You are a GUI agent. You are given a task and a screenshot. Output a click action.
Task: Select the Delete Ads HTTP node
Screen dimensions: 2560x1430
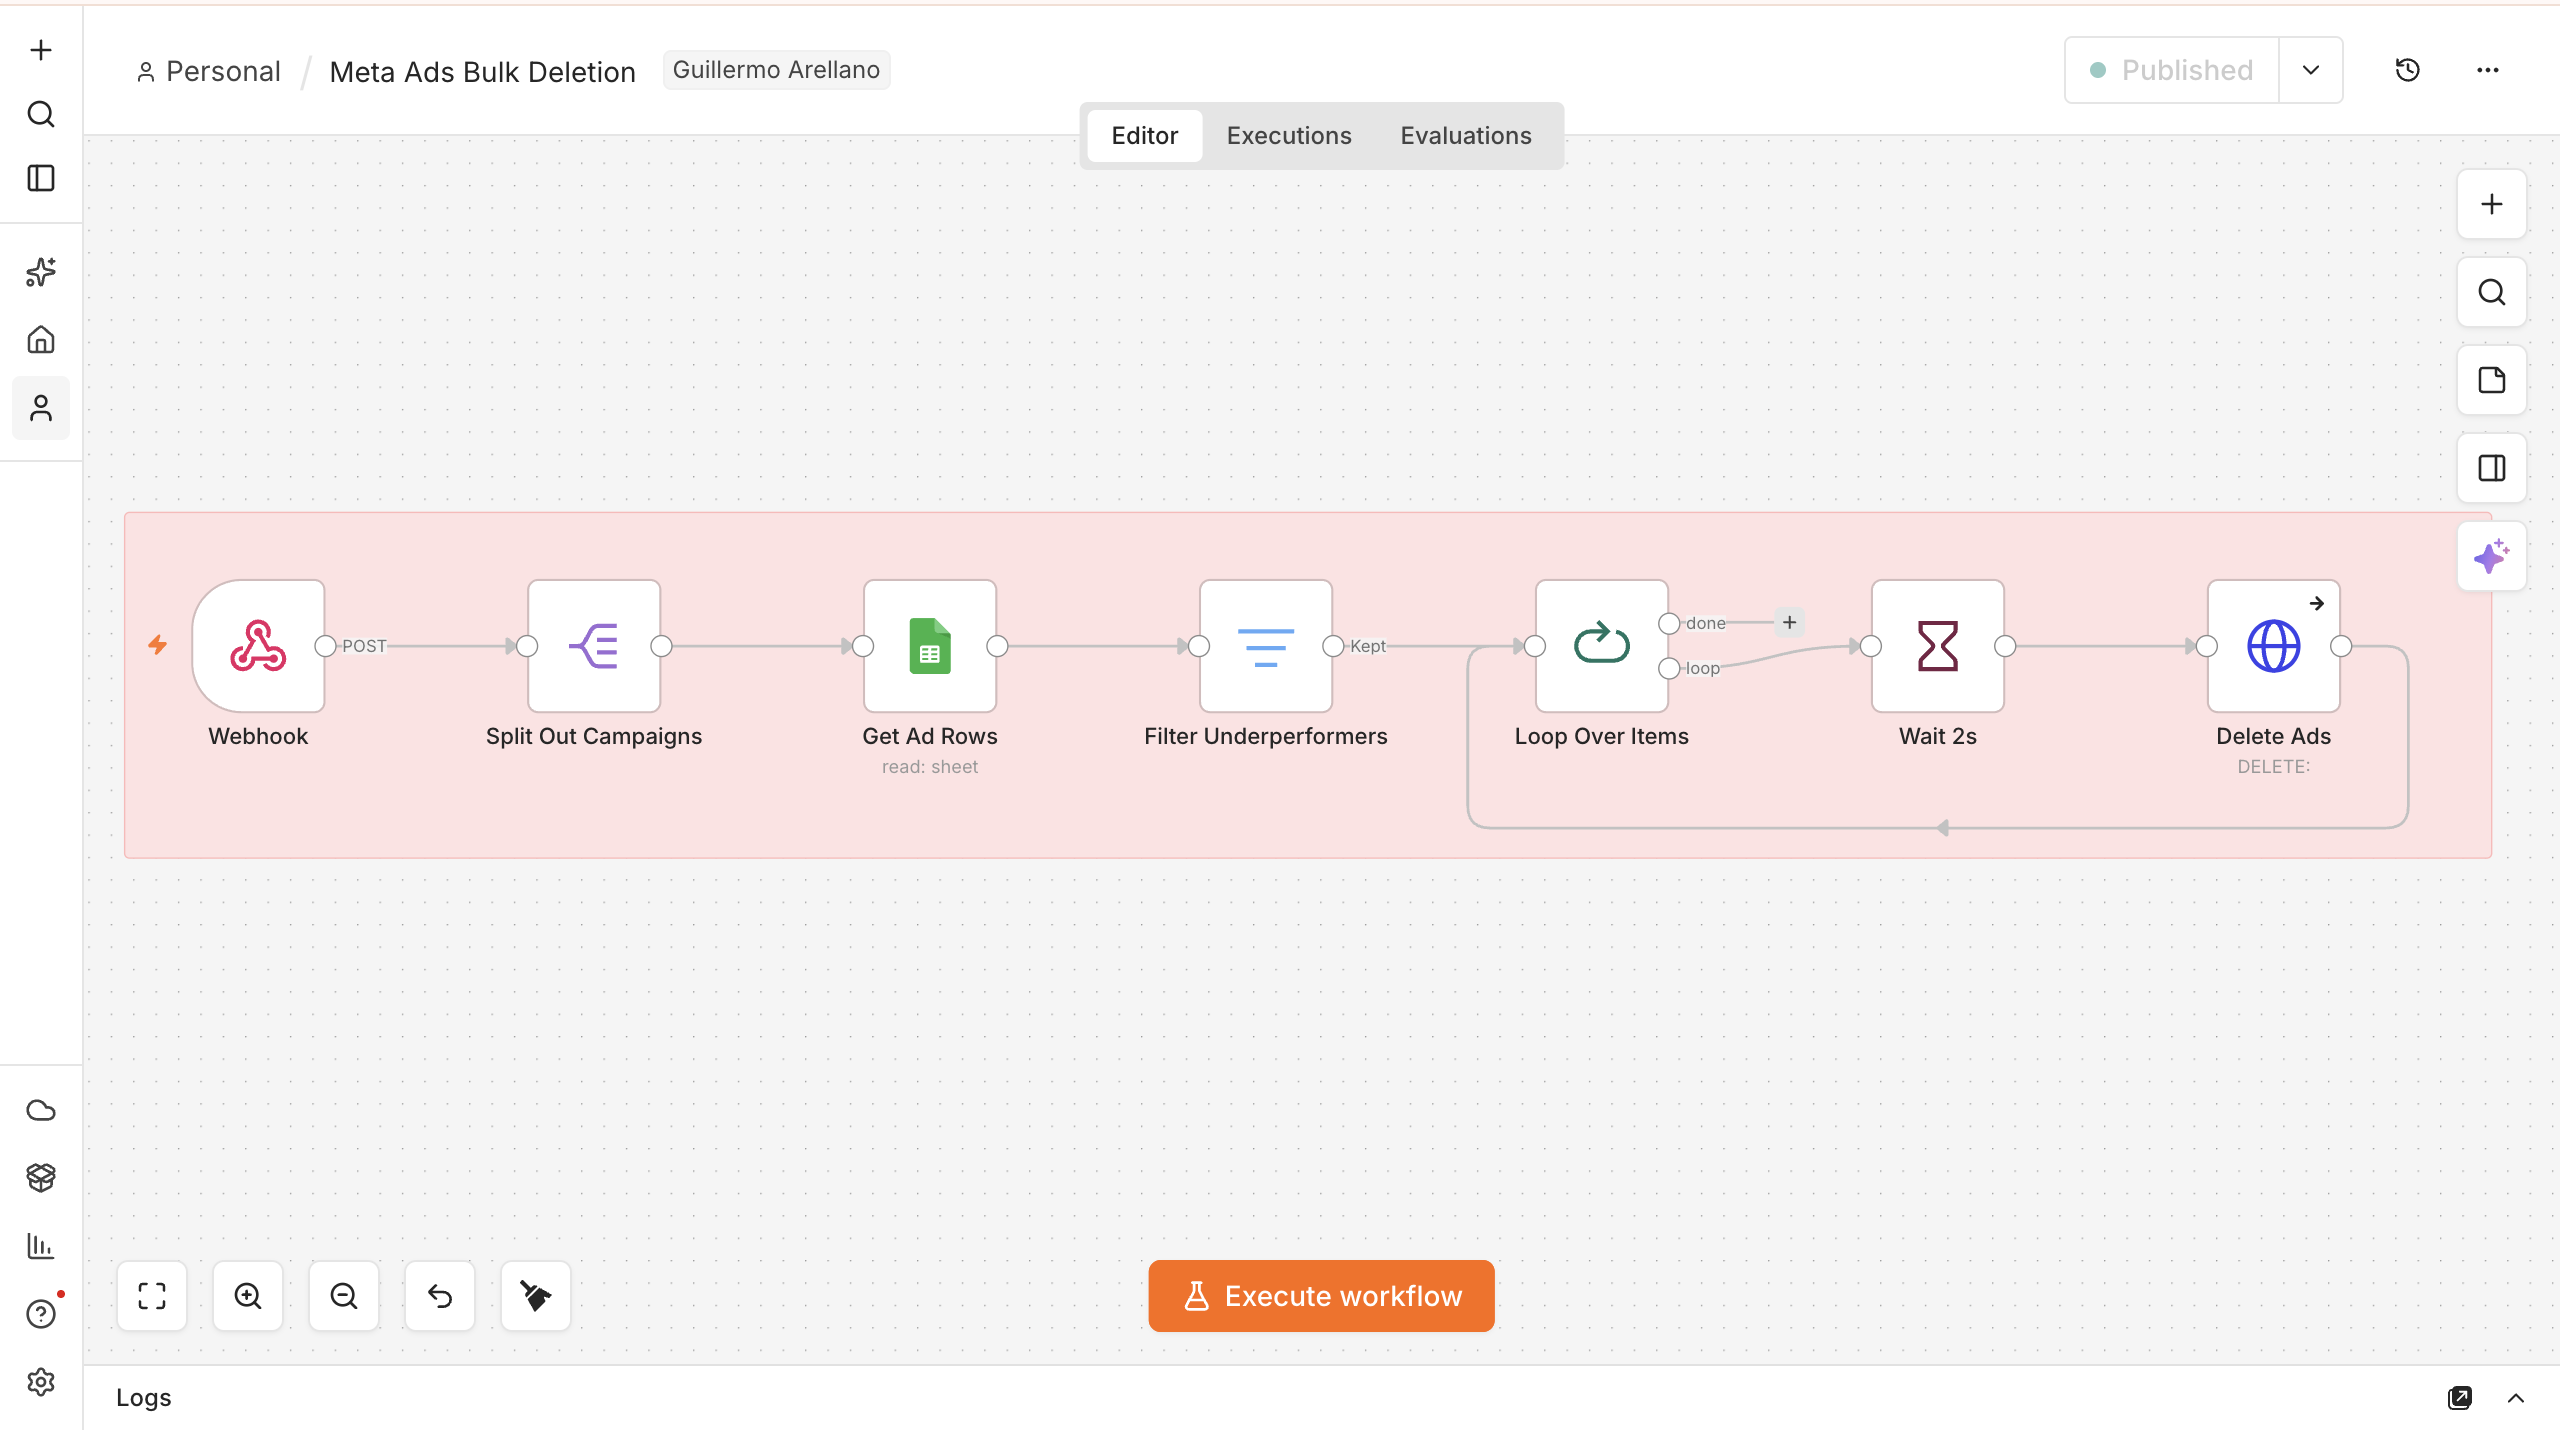pyautogui.click(x=2274, y=646)
